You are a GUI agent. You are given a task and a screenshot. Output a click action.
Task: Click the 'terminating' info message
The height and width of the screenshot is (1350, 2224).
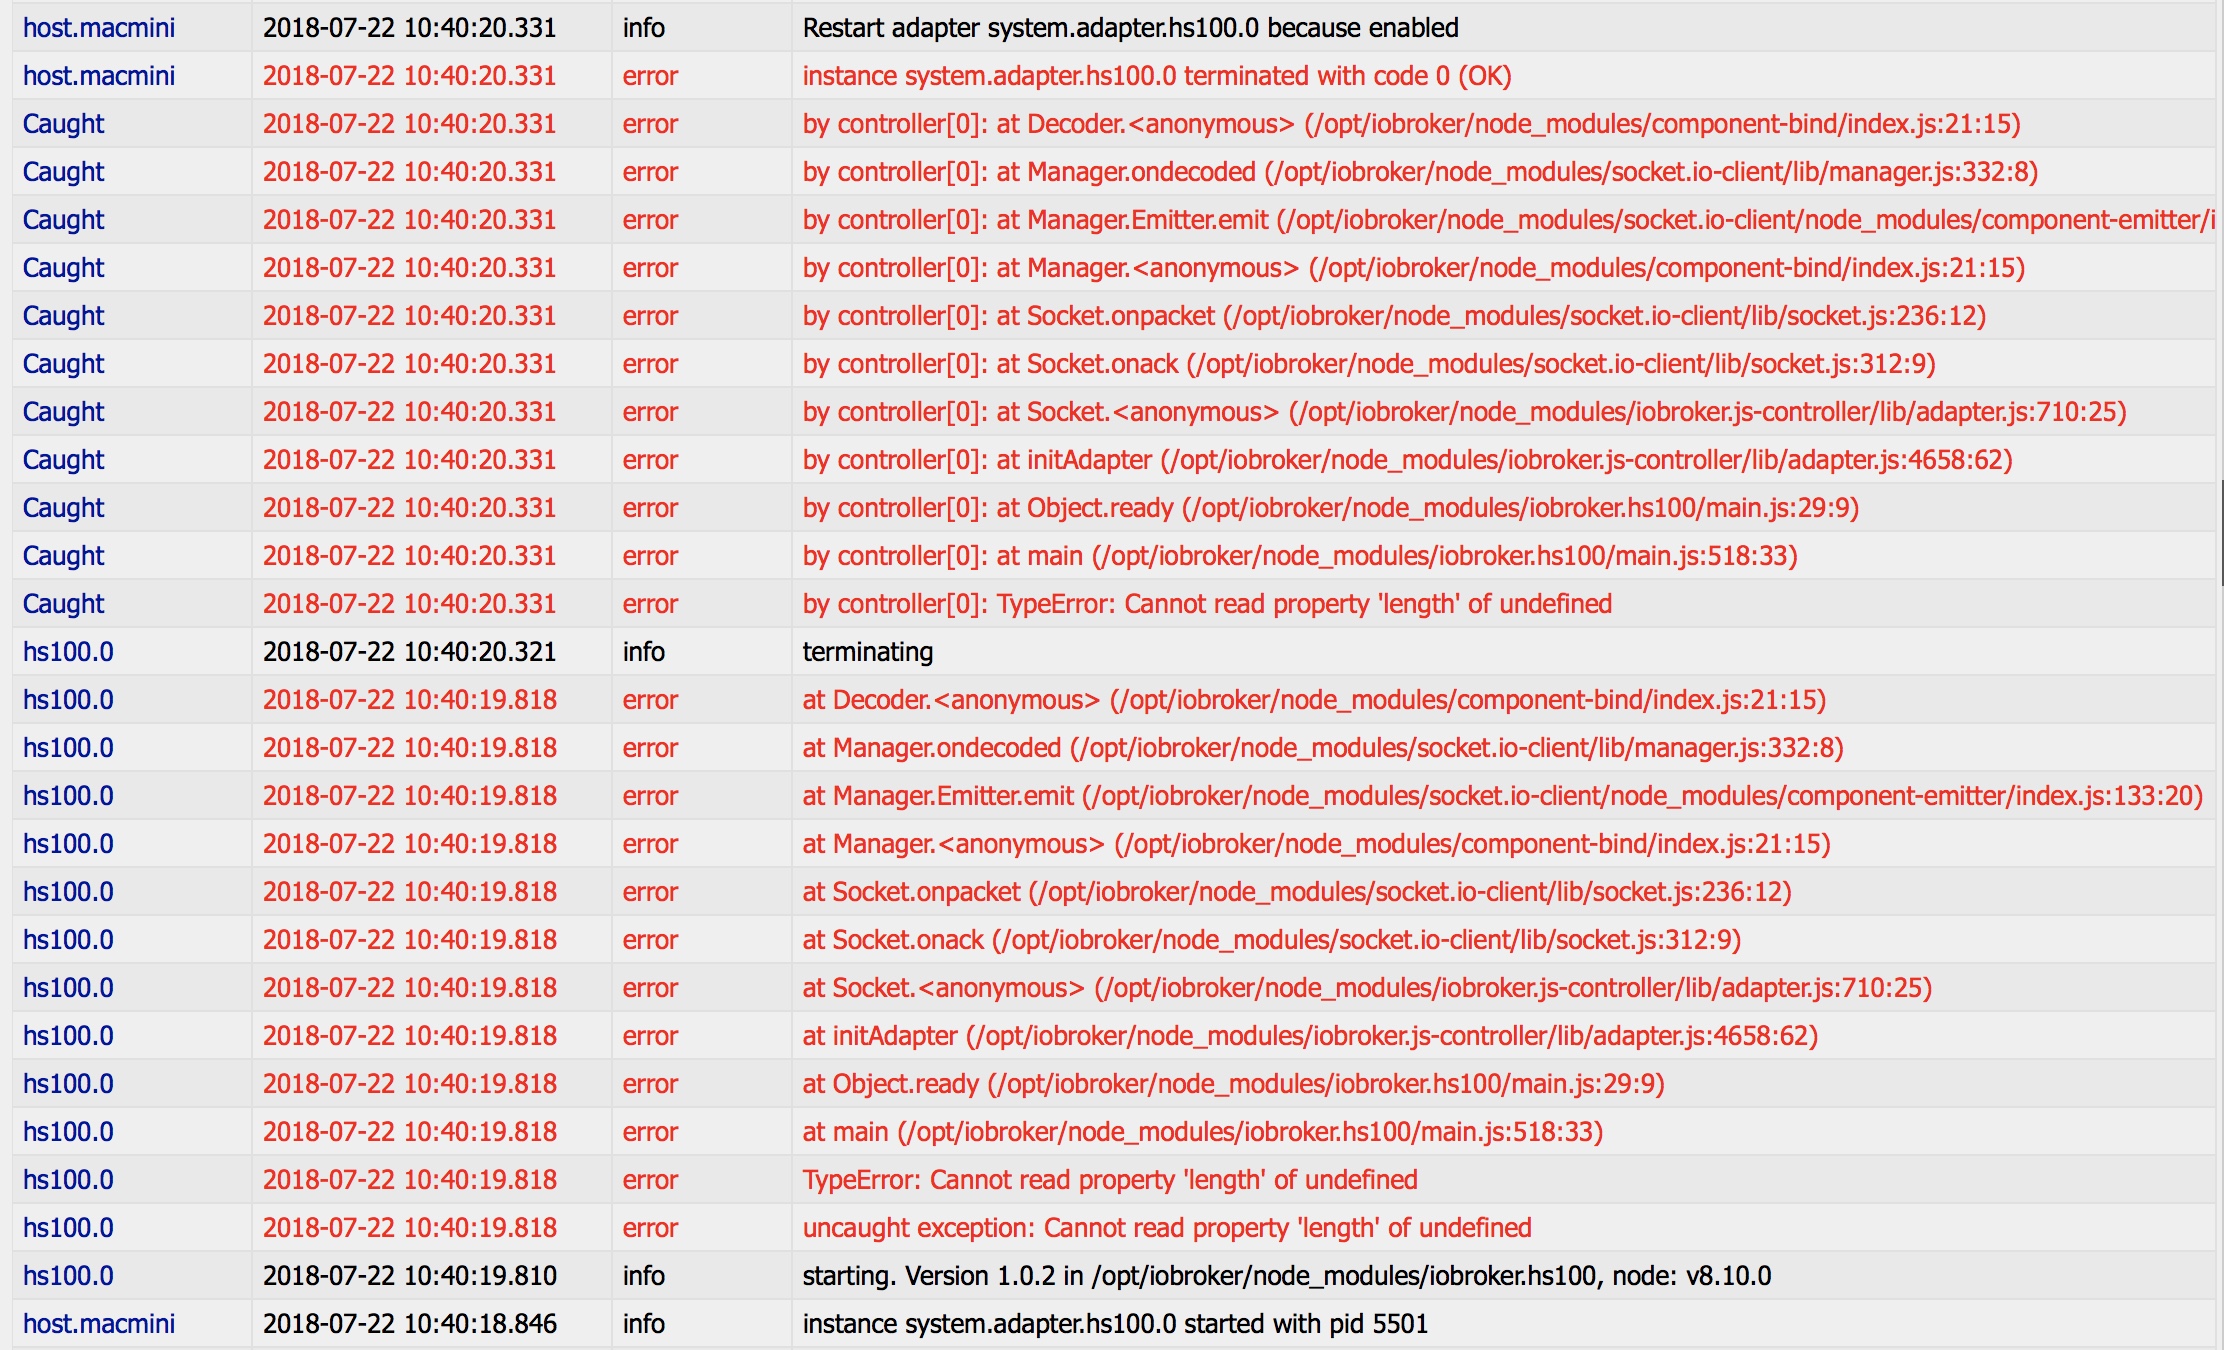[x=868, y=652]
